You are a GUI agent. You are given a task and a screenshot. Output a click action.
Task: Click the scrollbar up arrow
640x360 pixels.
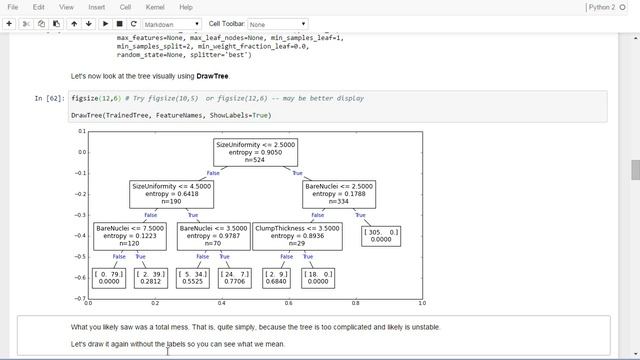pyautogui.click(x=636, y=38)
